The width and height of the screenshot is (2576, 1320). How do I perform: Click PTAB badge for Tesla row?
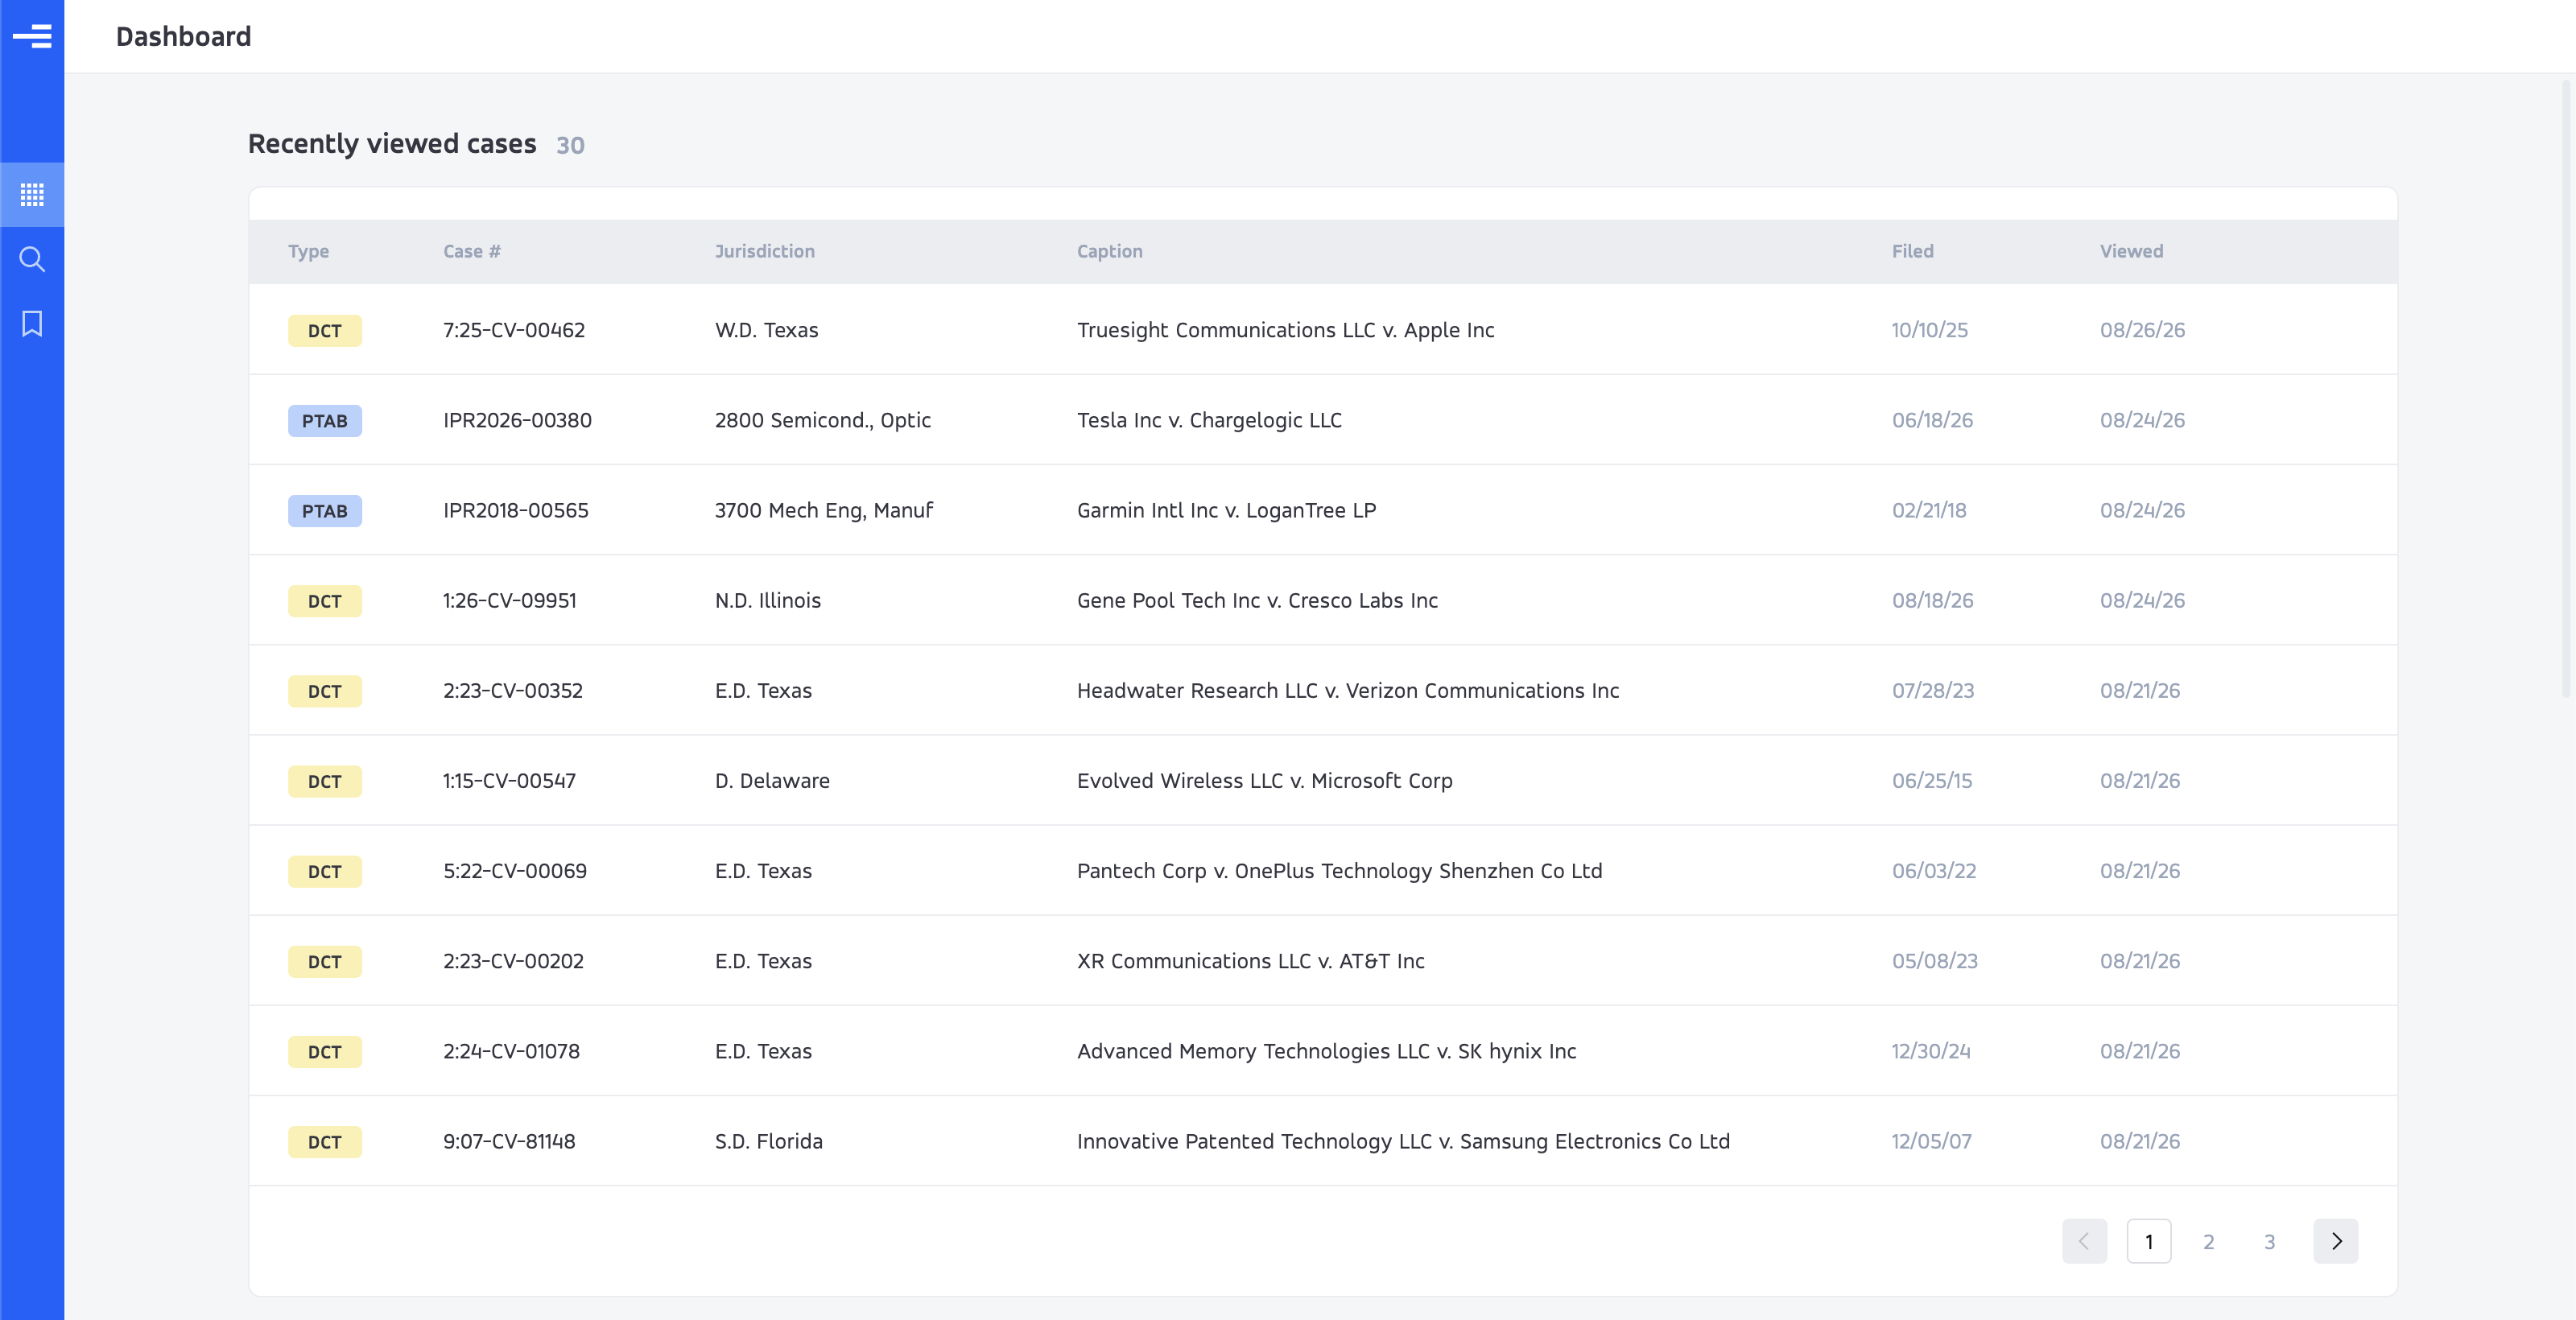(x=325, y=420)
